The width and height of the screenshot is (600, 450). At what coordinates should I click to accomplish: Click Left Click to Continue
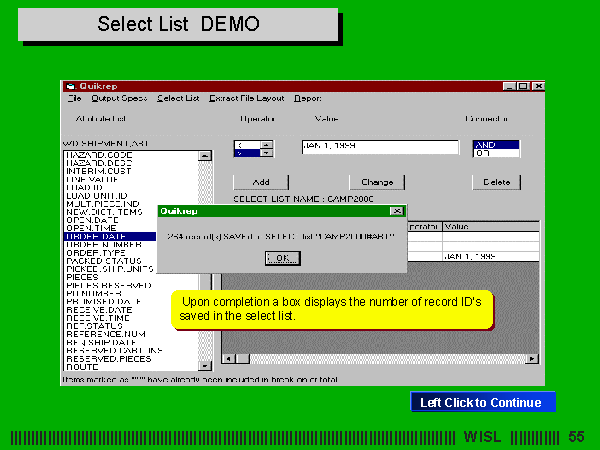(x=481, y=403)
